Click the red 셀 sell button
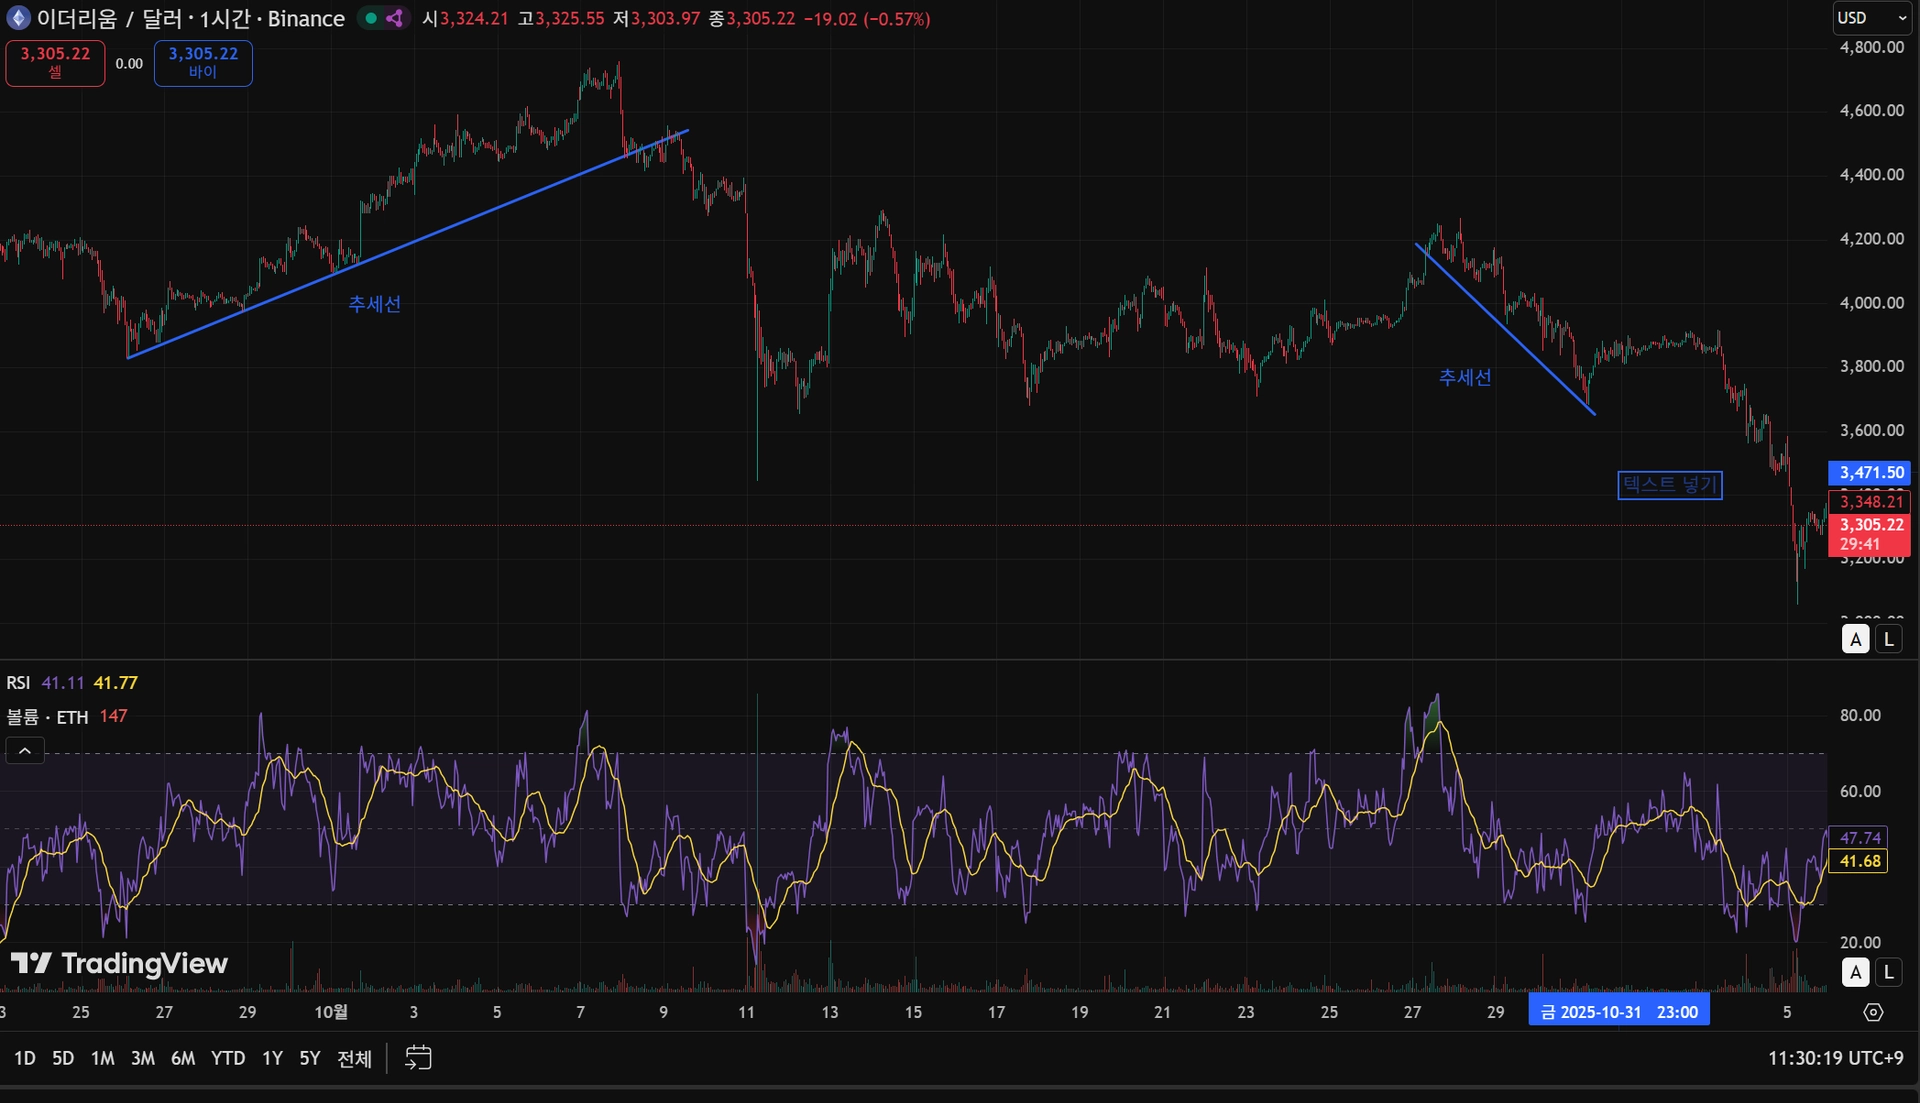 click(55, 63)
